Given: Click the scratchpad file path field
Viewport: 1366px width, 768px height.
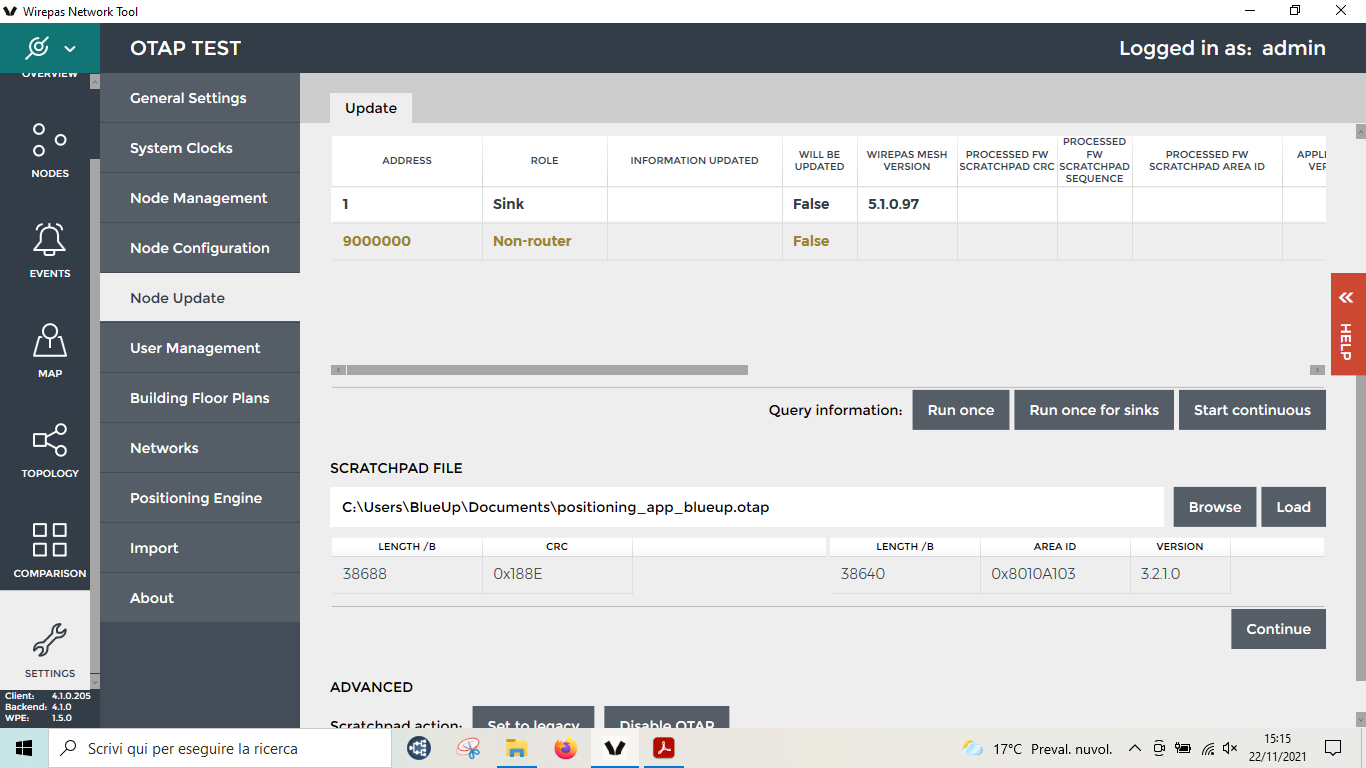Looking at the screenshot, I should (x=746, y=507).
